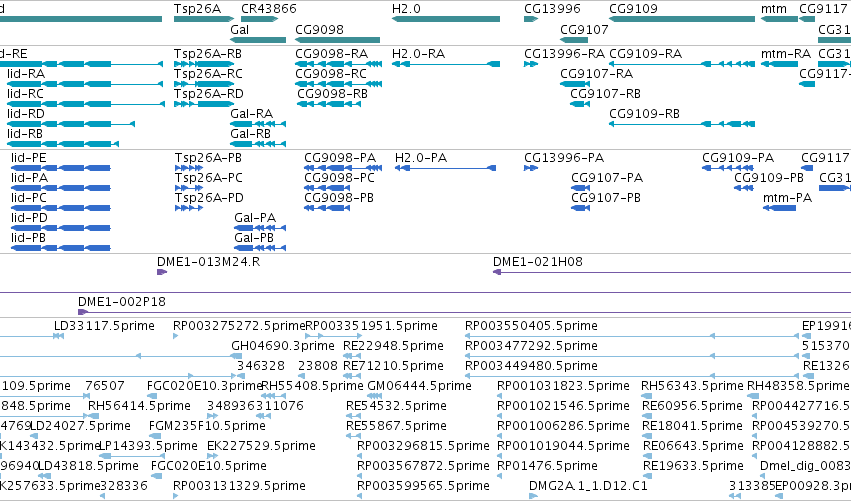Click the CG9098 gene label
Image resolution: width=851 pixels, height=501 pixels.
tap(319, 29)
